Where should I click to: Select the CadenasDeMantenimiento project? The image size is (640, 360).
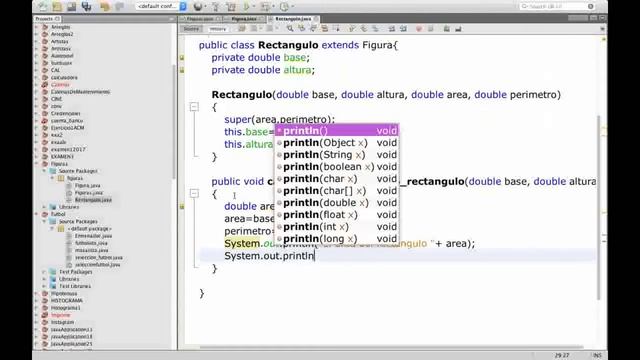80,91
